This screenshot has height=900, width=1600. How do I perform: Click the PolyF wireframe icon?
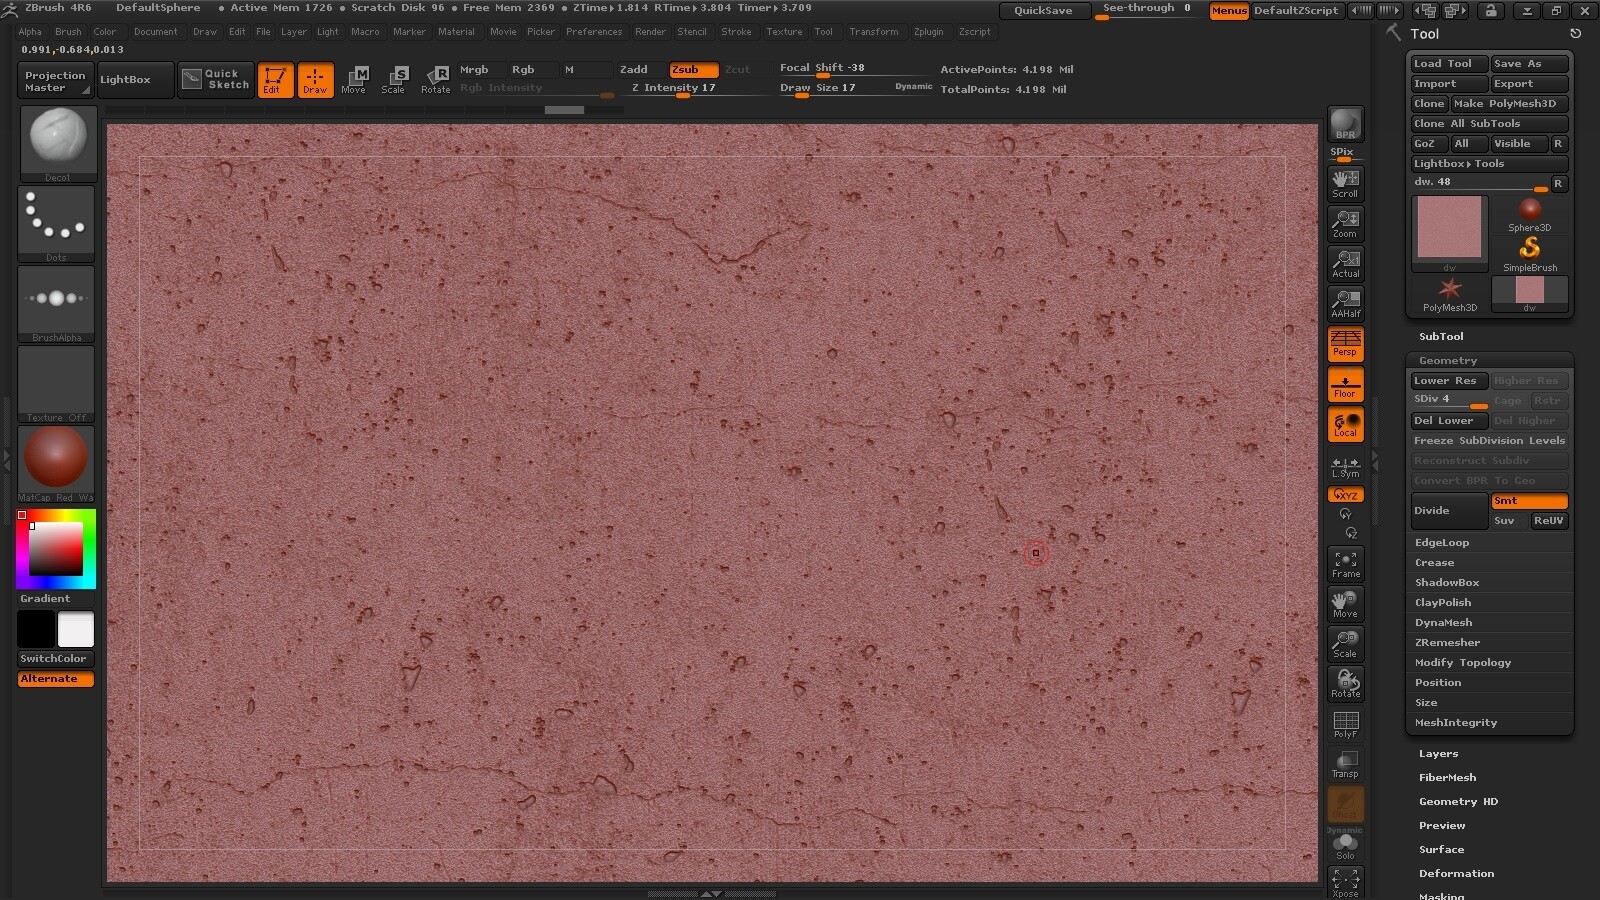[1345, 724]
